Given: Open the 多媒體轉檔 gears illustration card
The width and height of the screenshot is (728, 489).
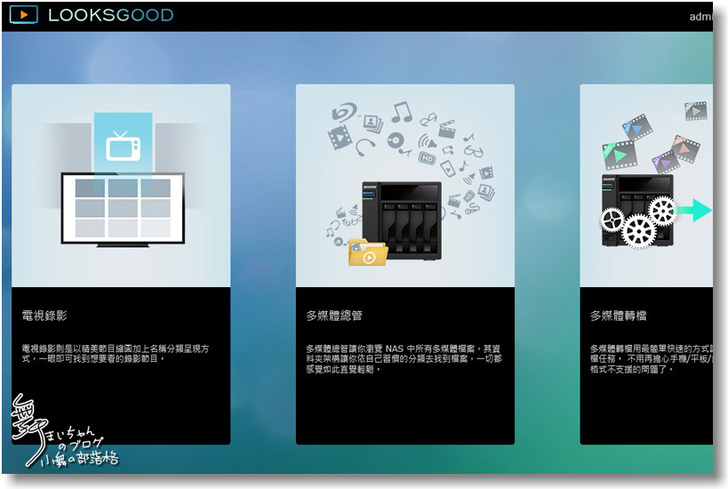Looking at the screenshot, I should pos(646,185).
